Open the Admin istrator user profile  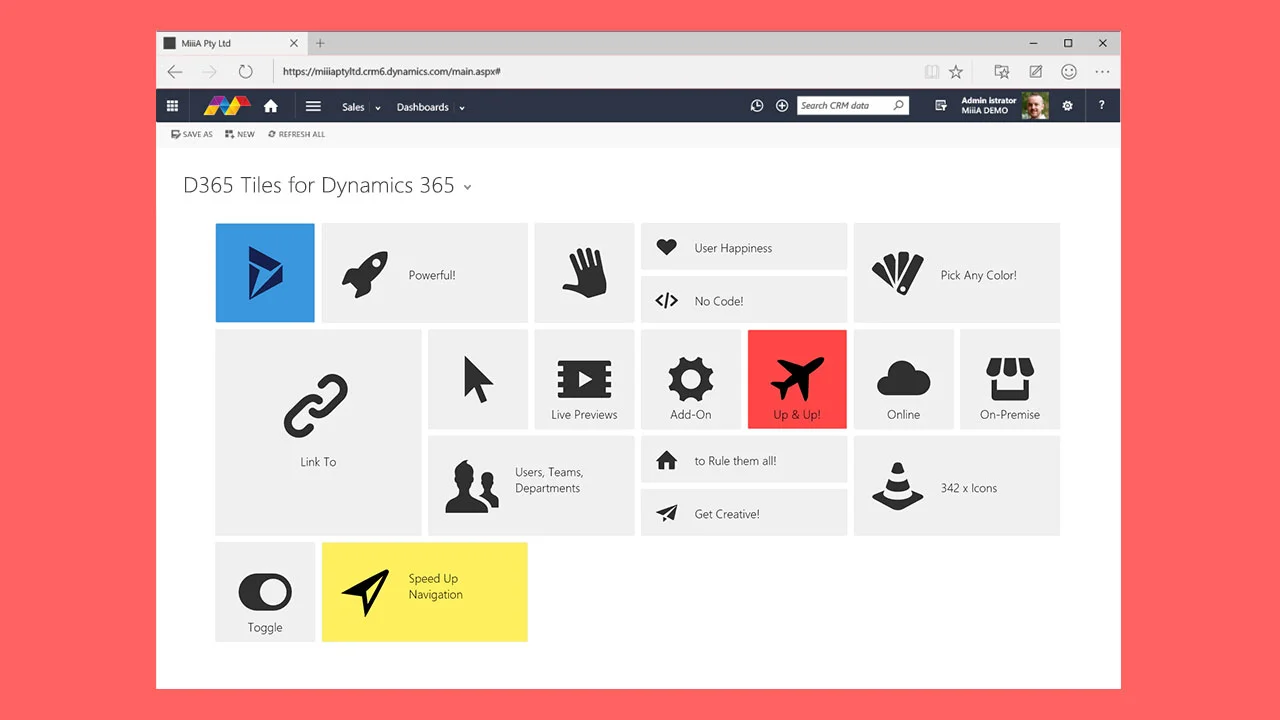coord(988,105)
